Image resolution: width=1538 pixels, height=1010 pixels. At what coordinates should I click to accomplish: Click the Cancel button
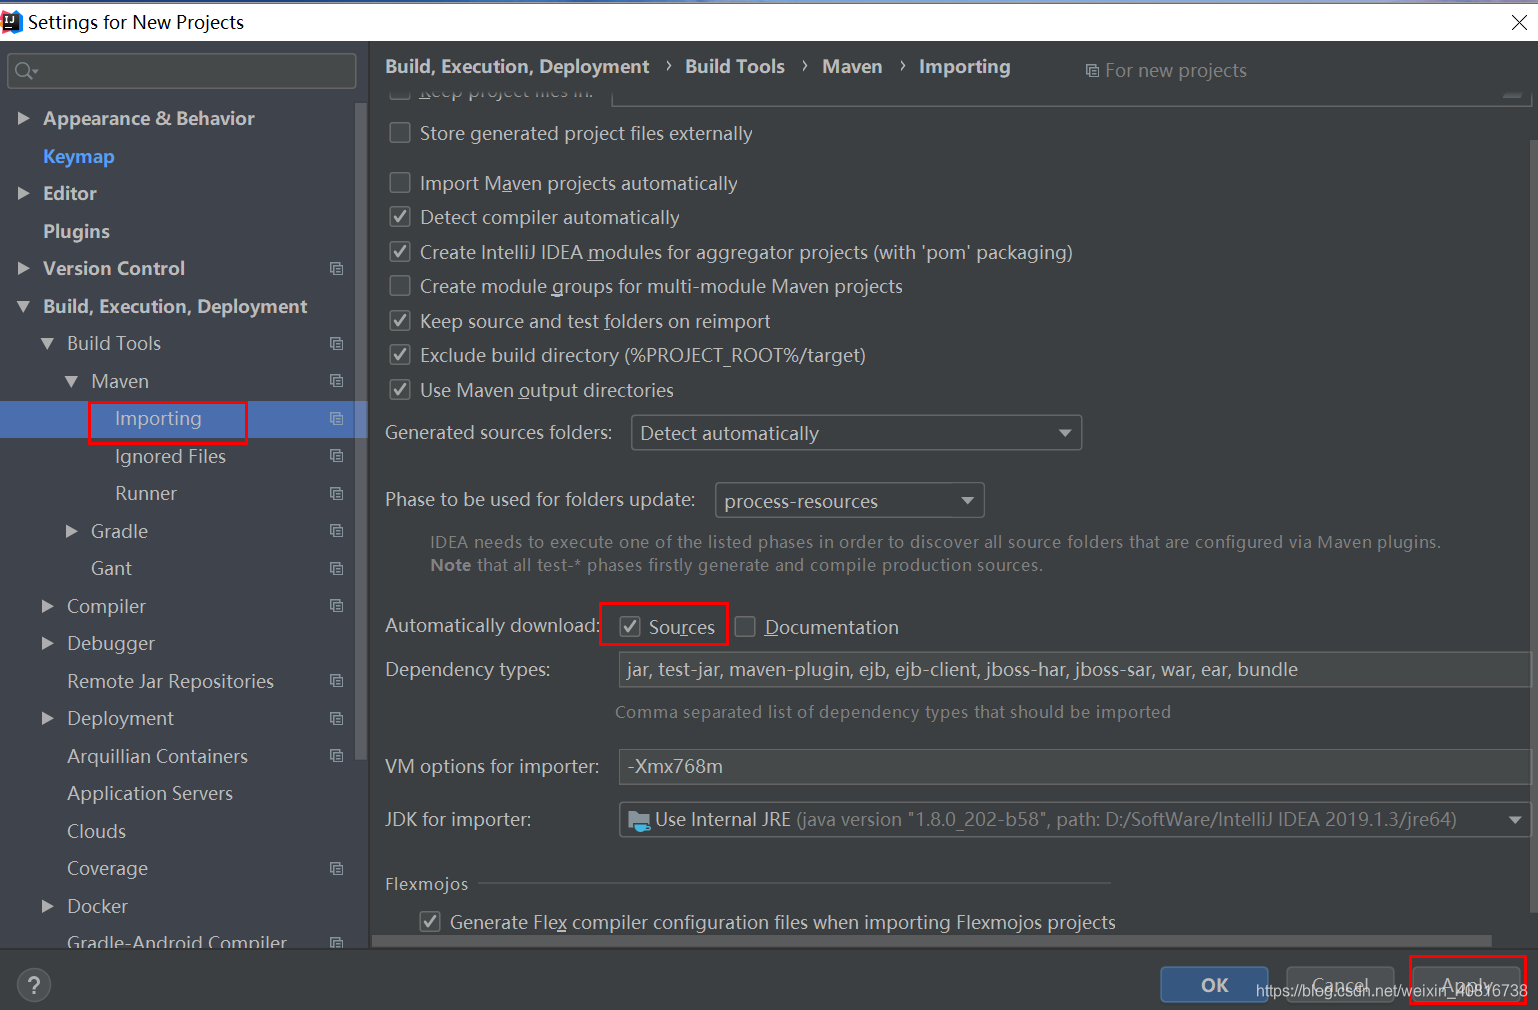[x=1340, y=985]
